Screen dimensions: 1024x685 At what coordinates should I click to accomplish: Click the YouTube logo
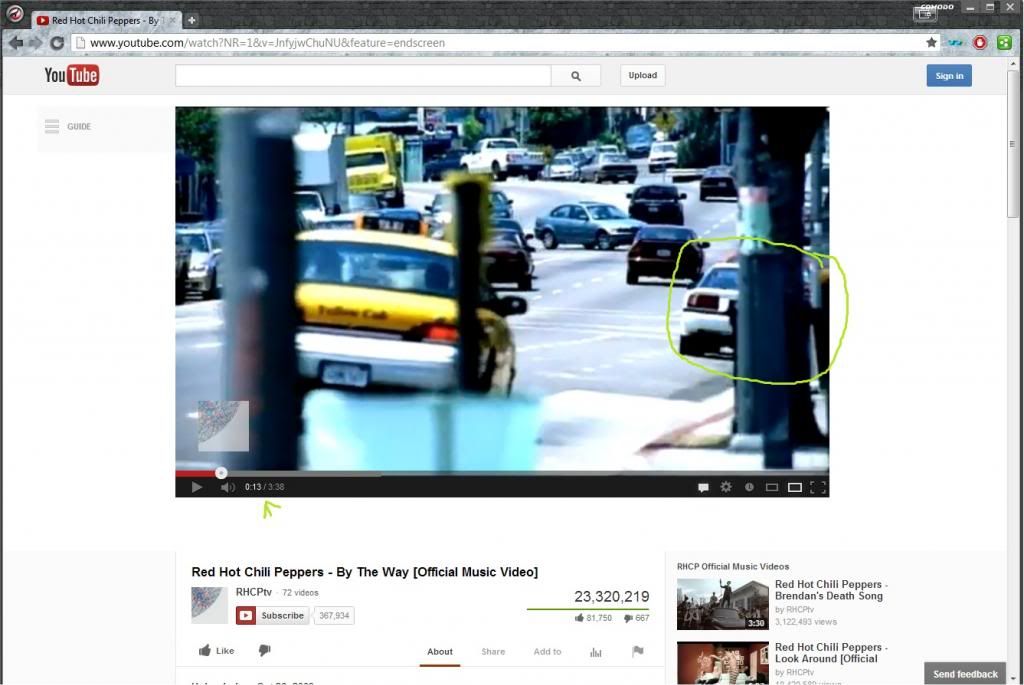pos(72,75)
